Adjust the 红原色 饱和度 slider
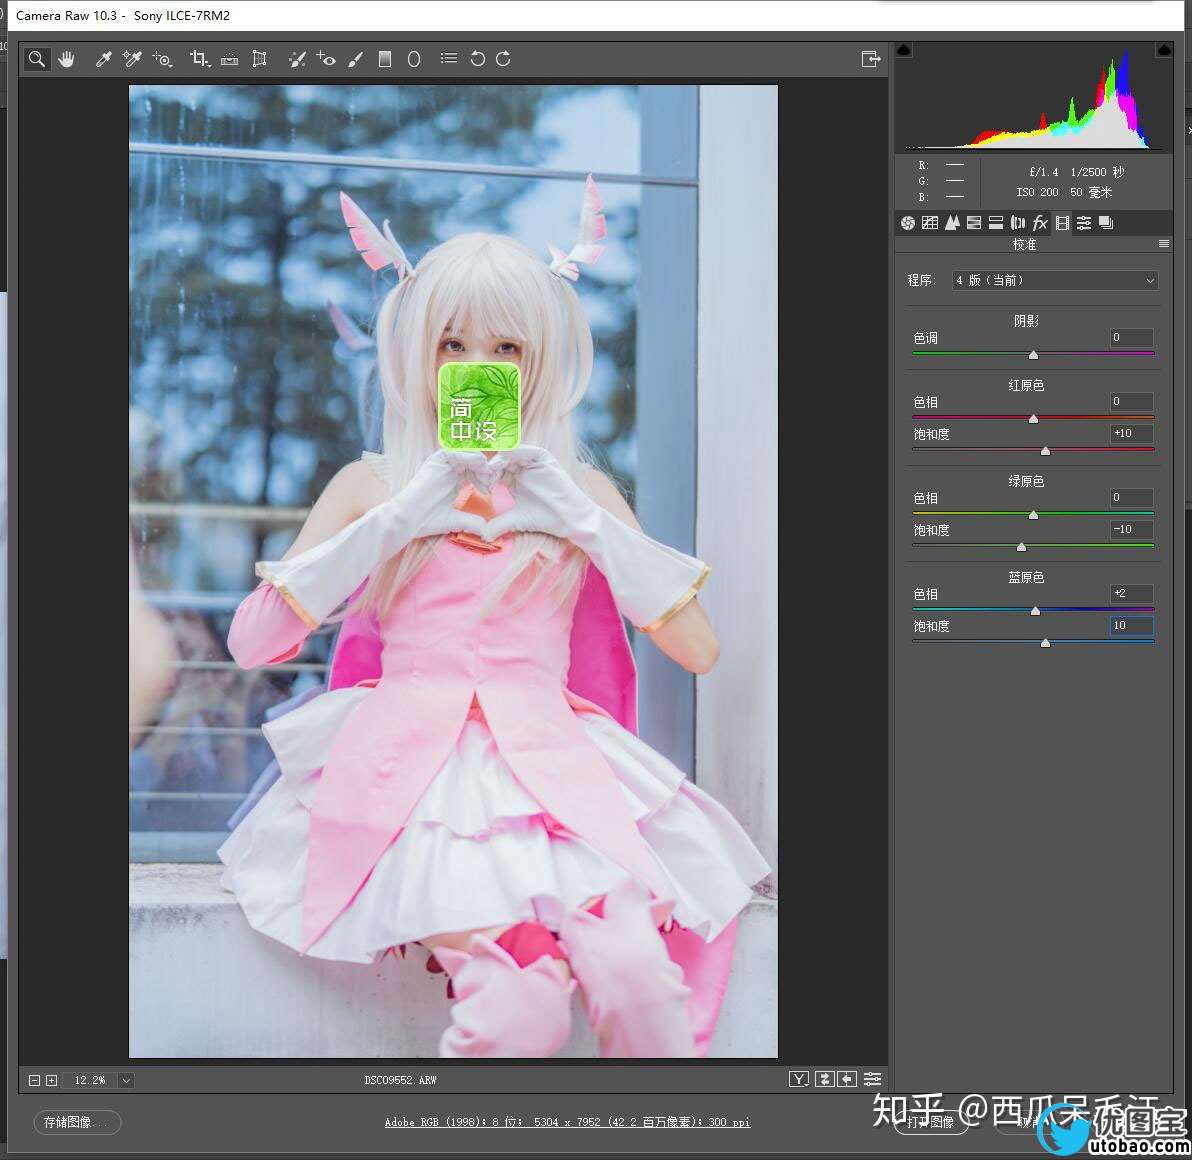The height and width of the screenshot is (1160, 1192). pyautogui.click(x=1045, y=451)
